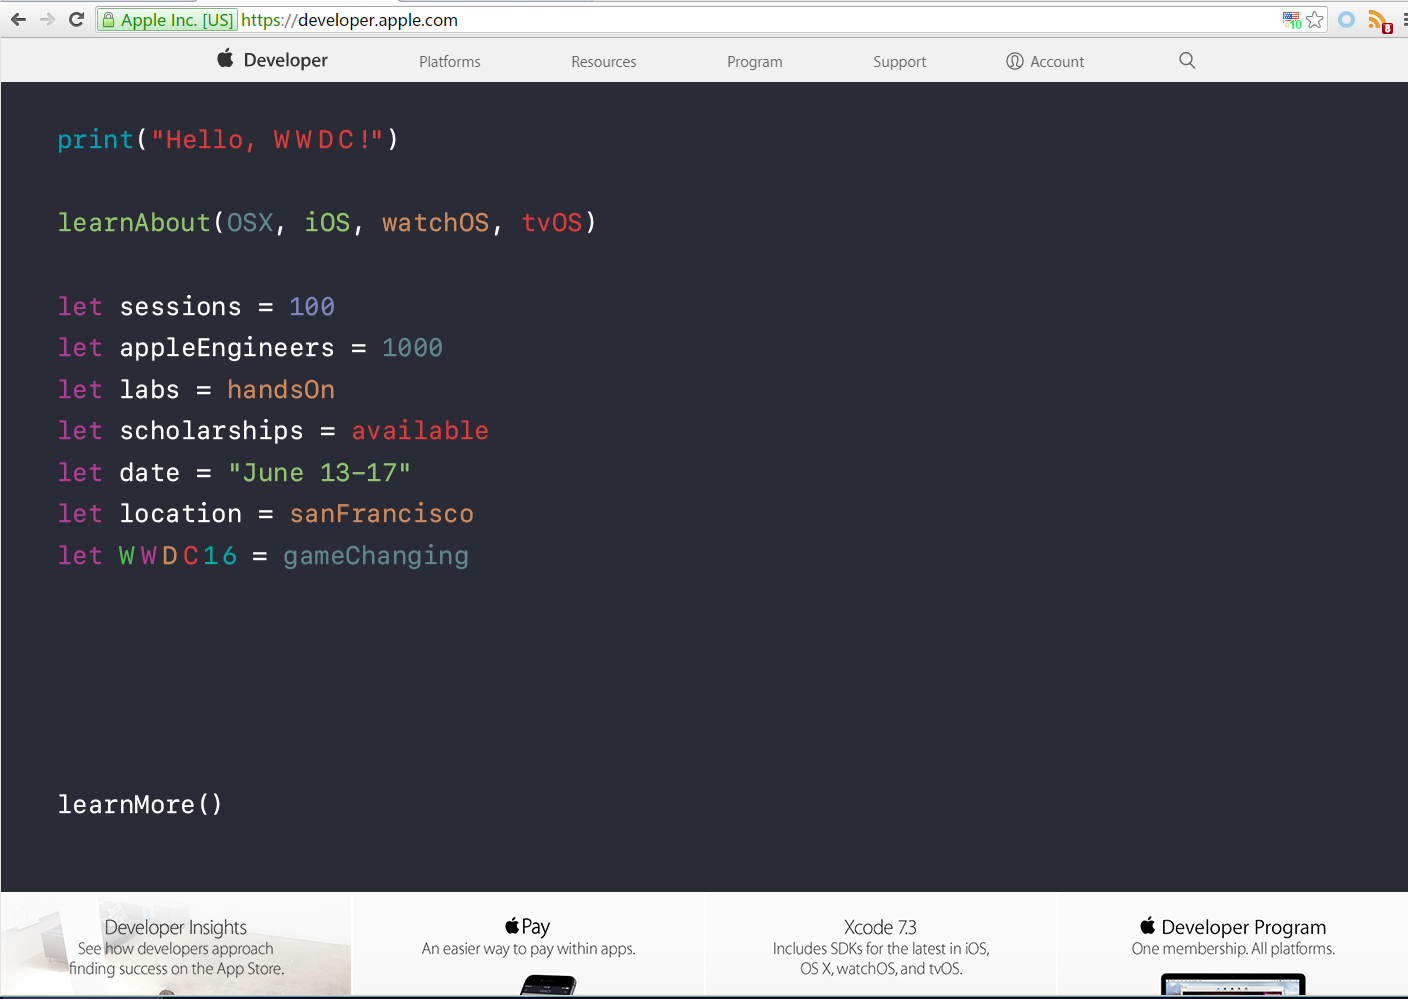1408x999 pixels.
Task: Open the site search magnifier icon
Action: click(x=1187, y=60)
